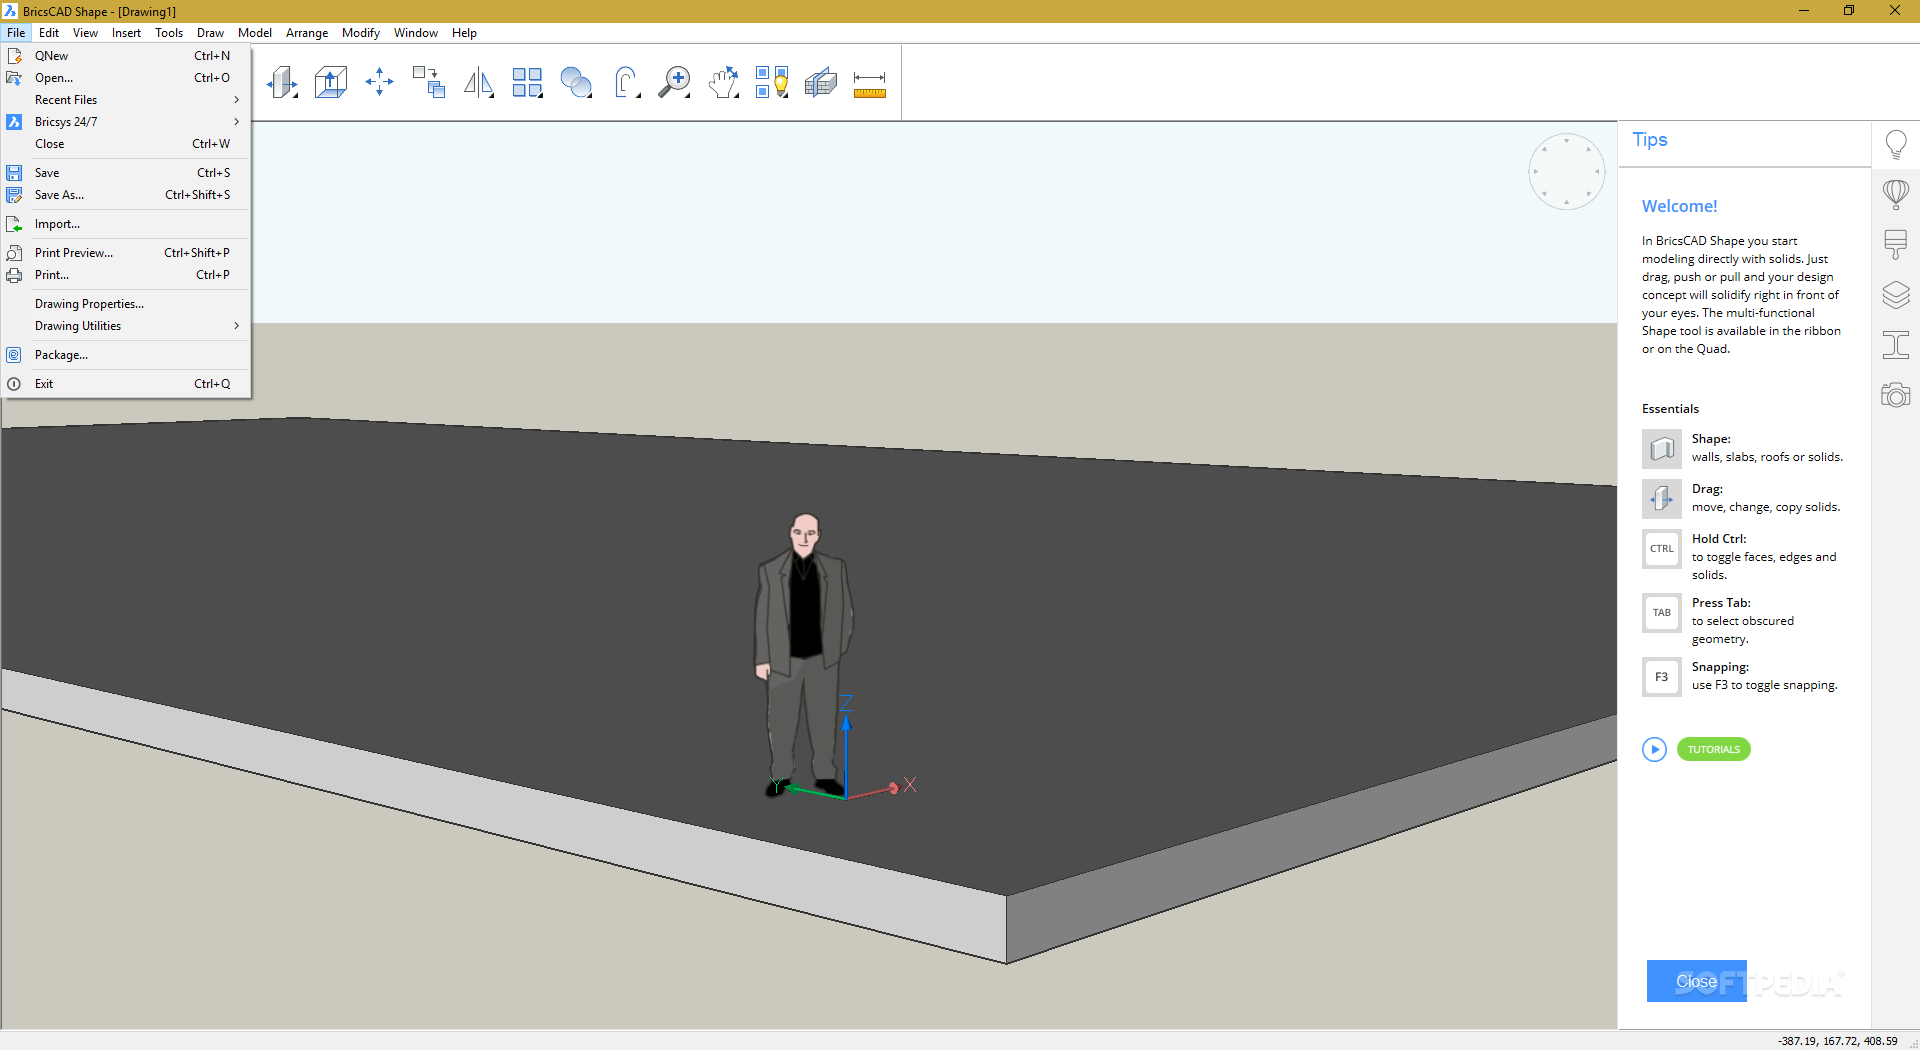Open the Edit menu

click(x=49, y=33)
